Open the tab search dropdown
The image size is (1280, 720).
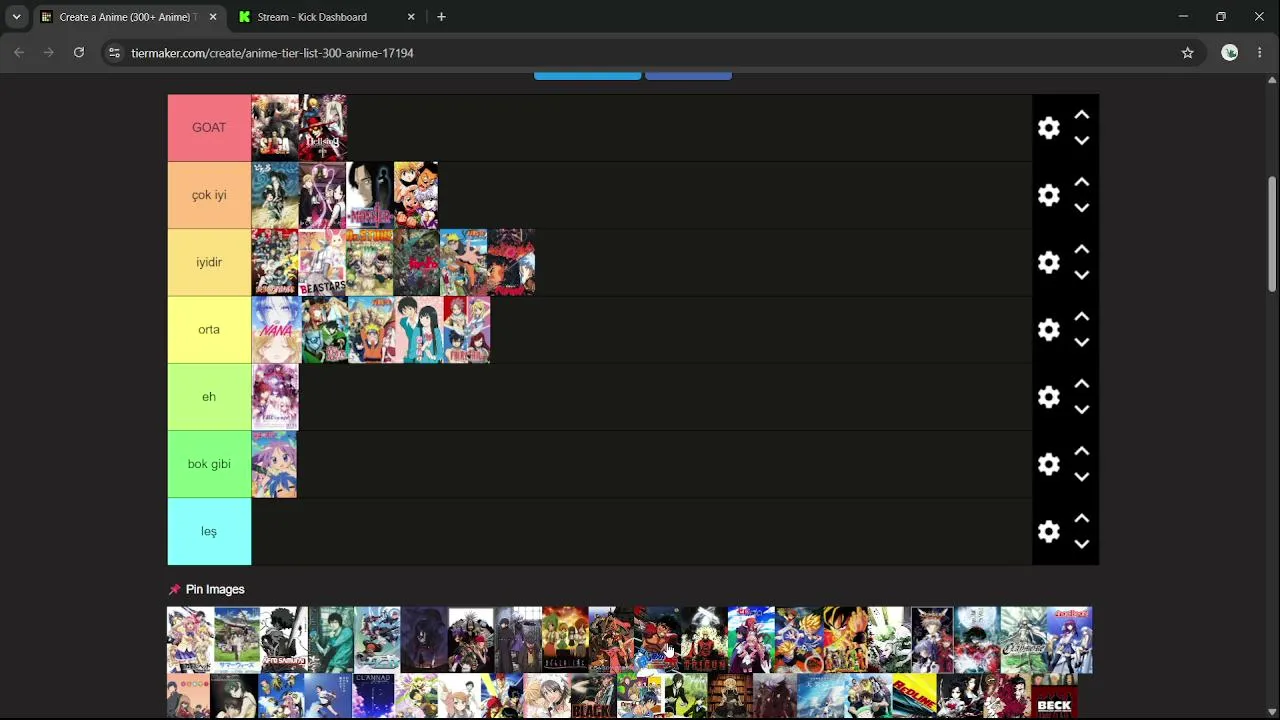coord(16,17)
